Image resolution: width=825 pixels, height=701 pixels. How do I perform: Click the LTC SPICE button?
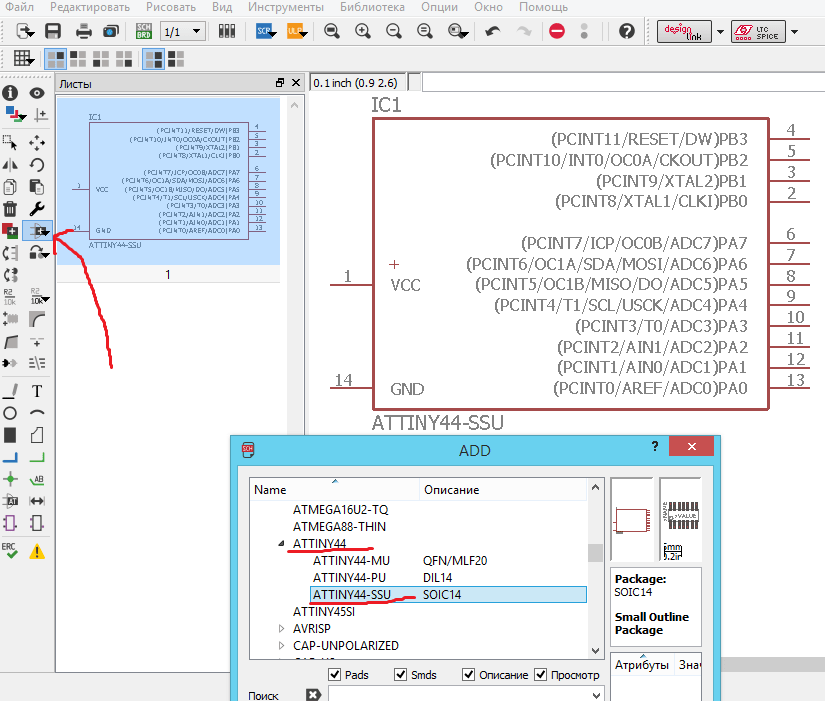coord(758,32)
